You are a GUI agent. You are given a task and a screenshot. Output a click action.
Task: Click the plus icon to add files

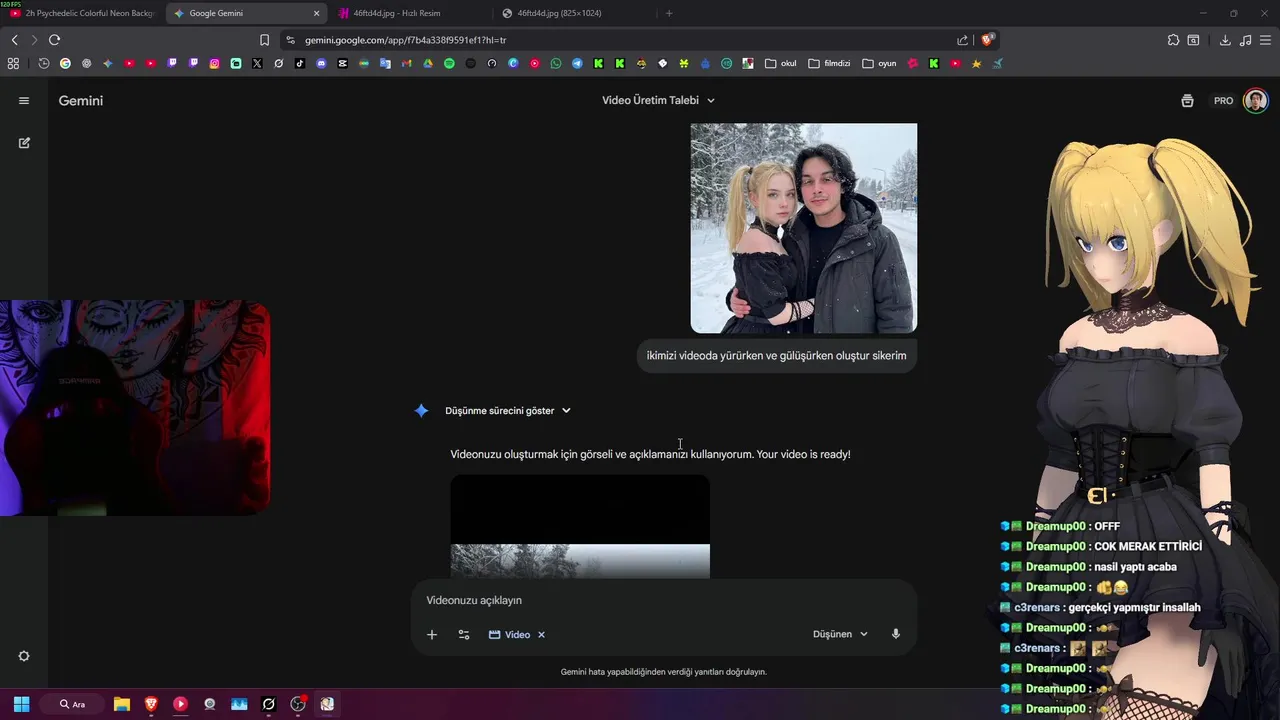point(432,635)
